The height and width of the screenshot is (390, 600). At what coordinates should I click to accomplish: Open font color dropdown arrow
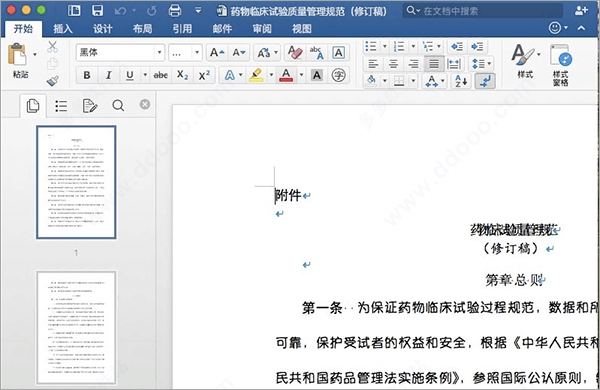[x=302, y=75]
